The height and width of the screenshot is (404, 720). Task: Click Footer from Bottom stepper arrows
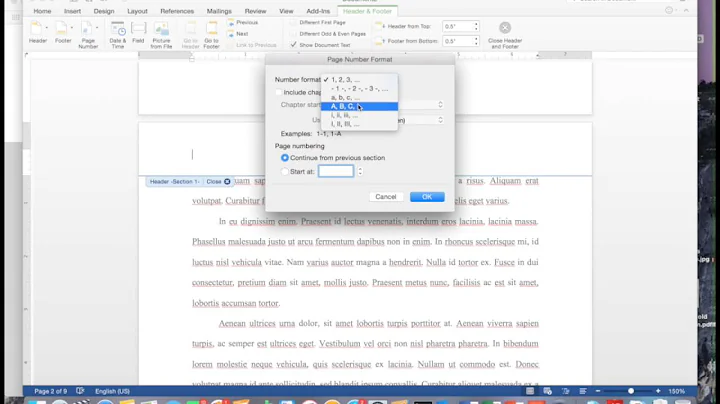coord(476,41)
